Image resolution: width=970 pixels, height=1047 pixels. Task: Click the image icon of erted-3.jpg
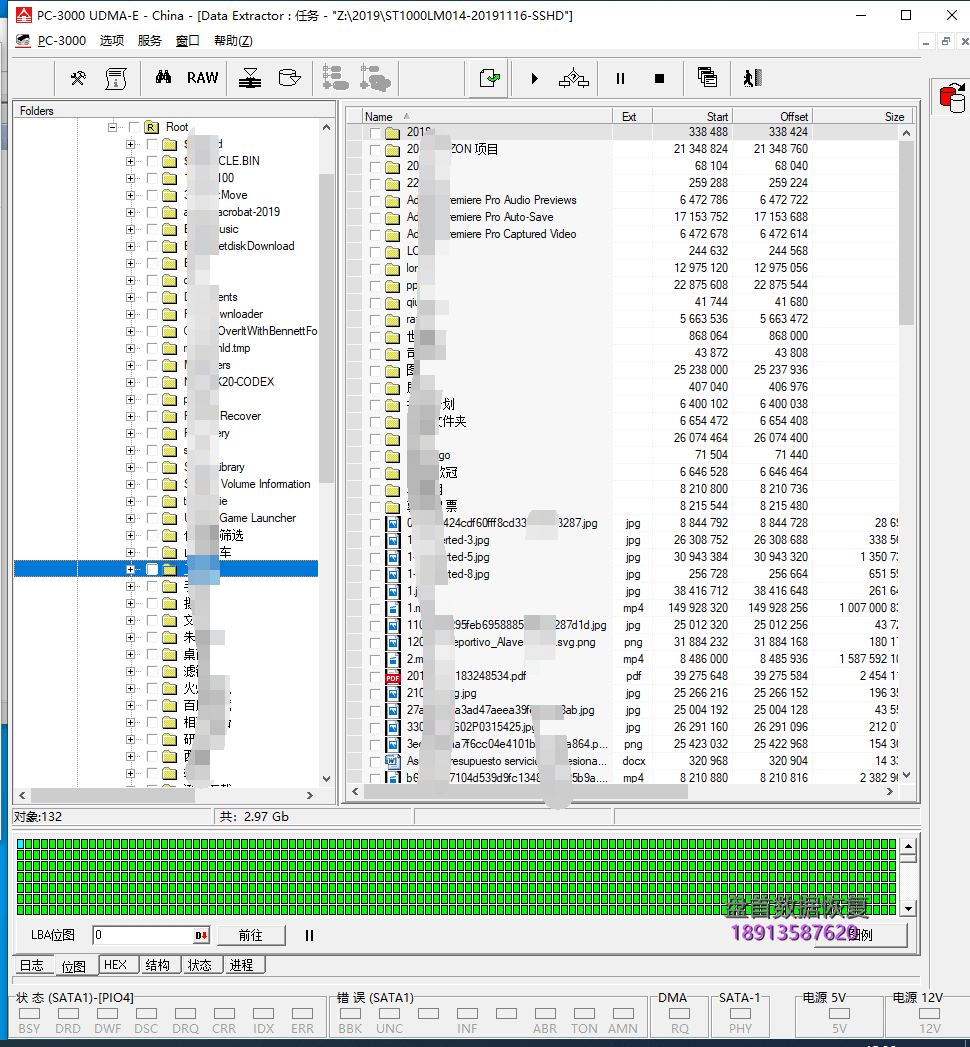pos(393,540)
